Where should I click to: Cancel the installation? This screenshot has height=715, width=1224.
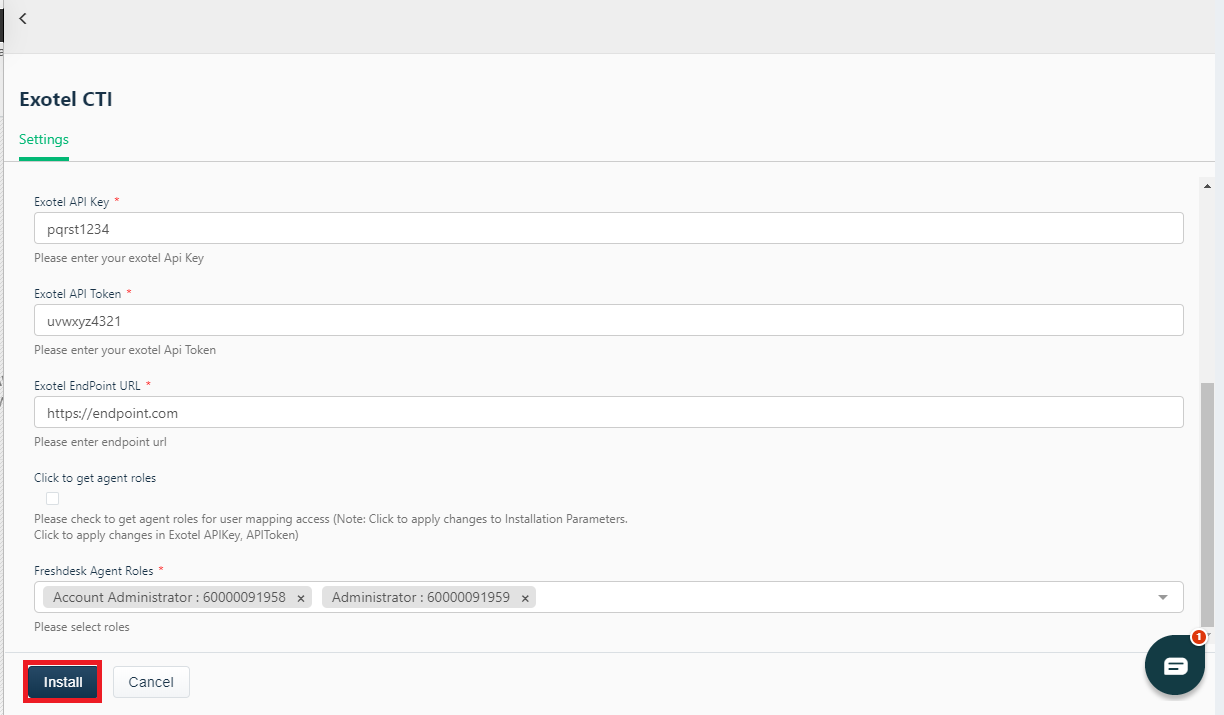[x=151, y=681]
